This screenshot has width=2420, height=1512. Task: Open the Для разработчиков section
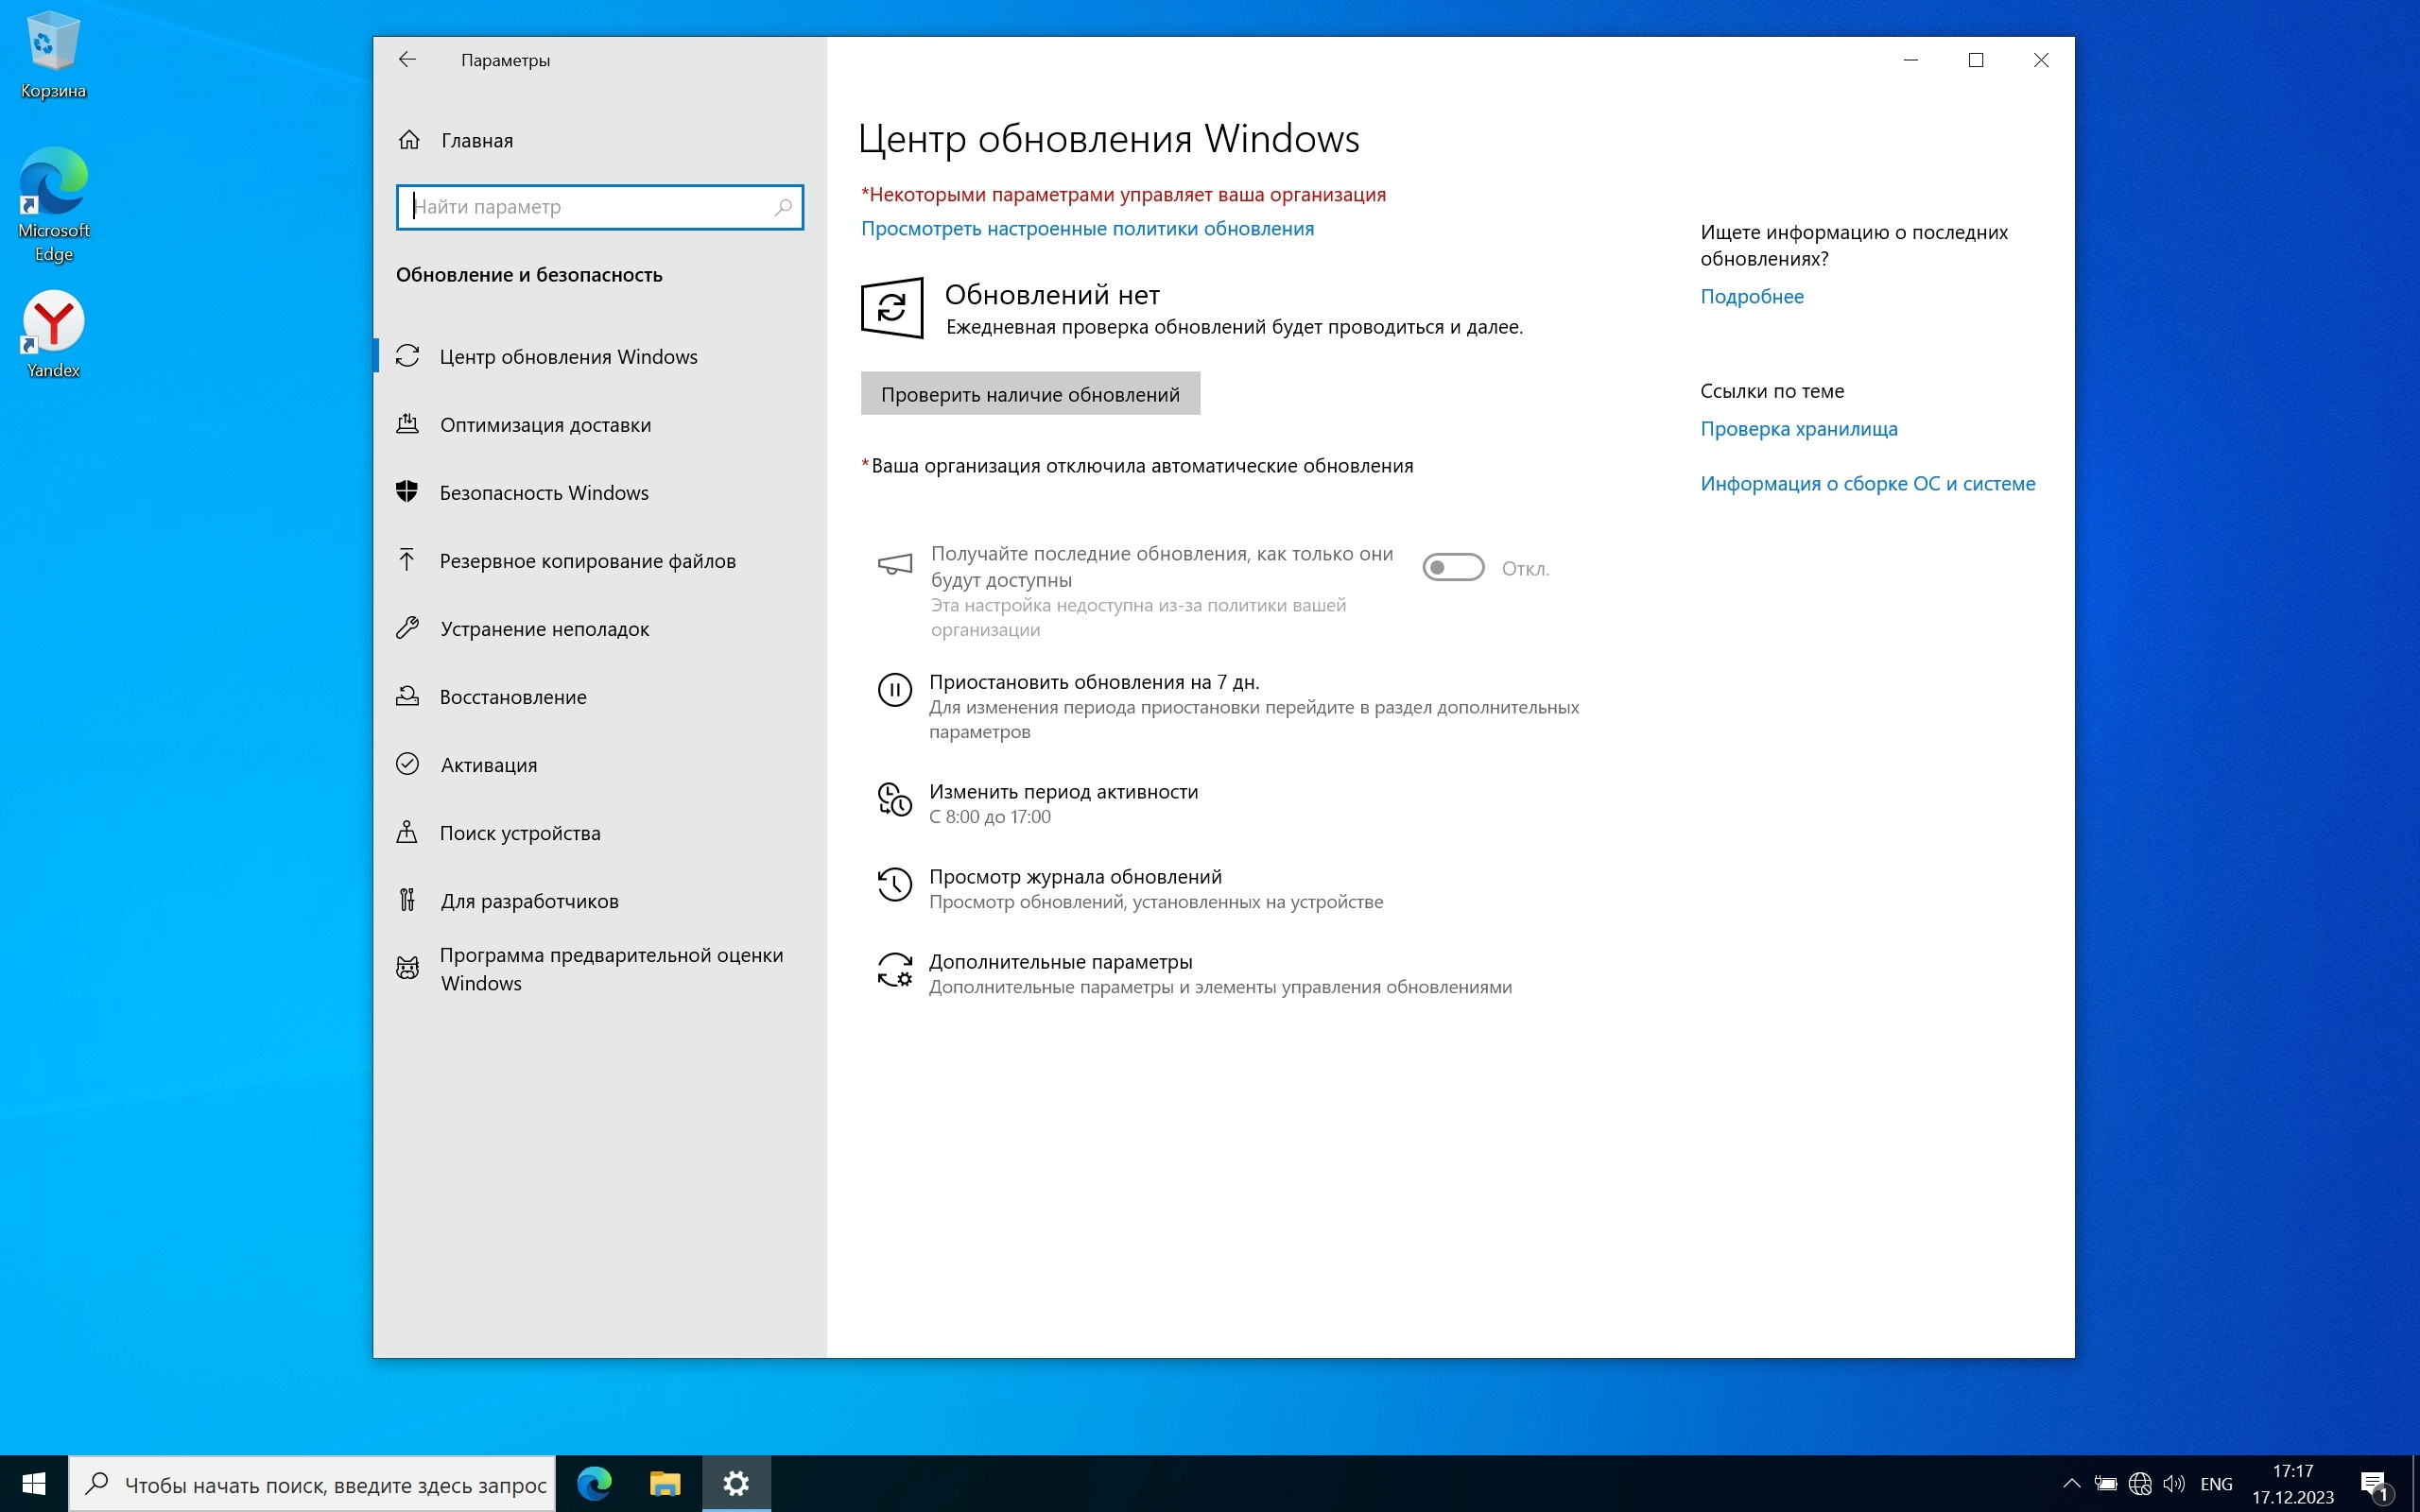[x=529, y=901]
